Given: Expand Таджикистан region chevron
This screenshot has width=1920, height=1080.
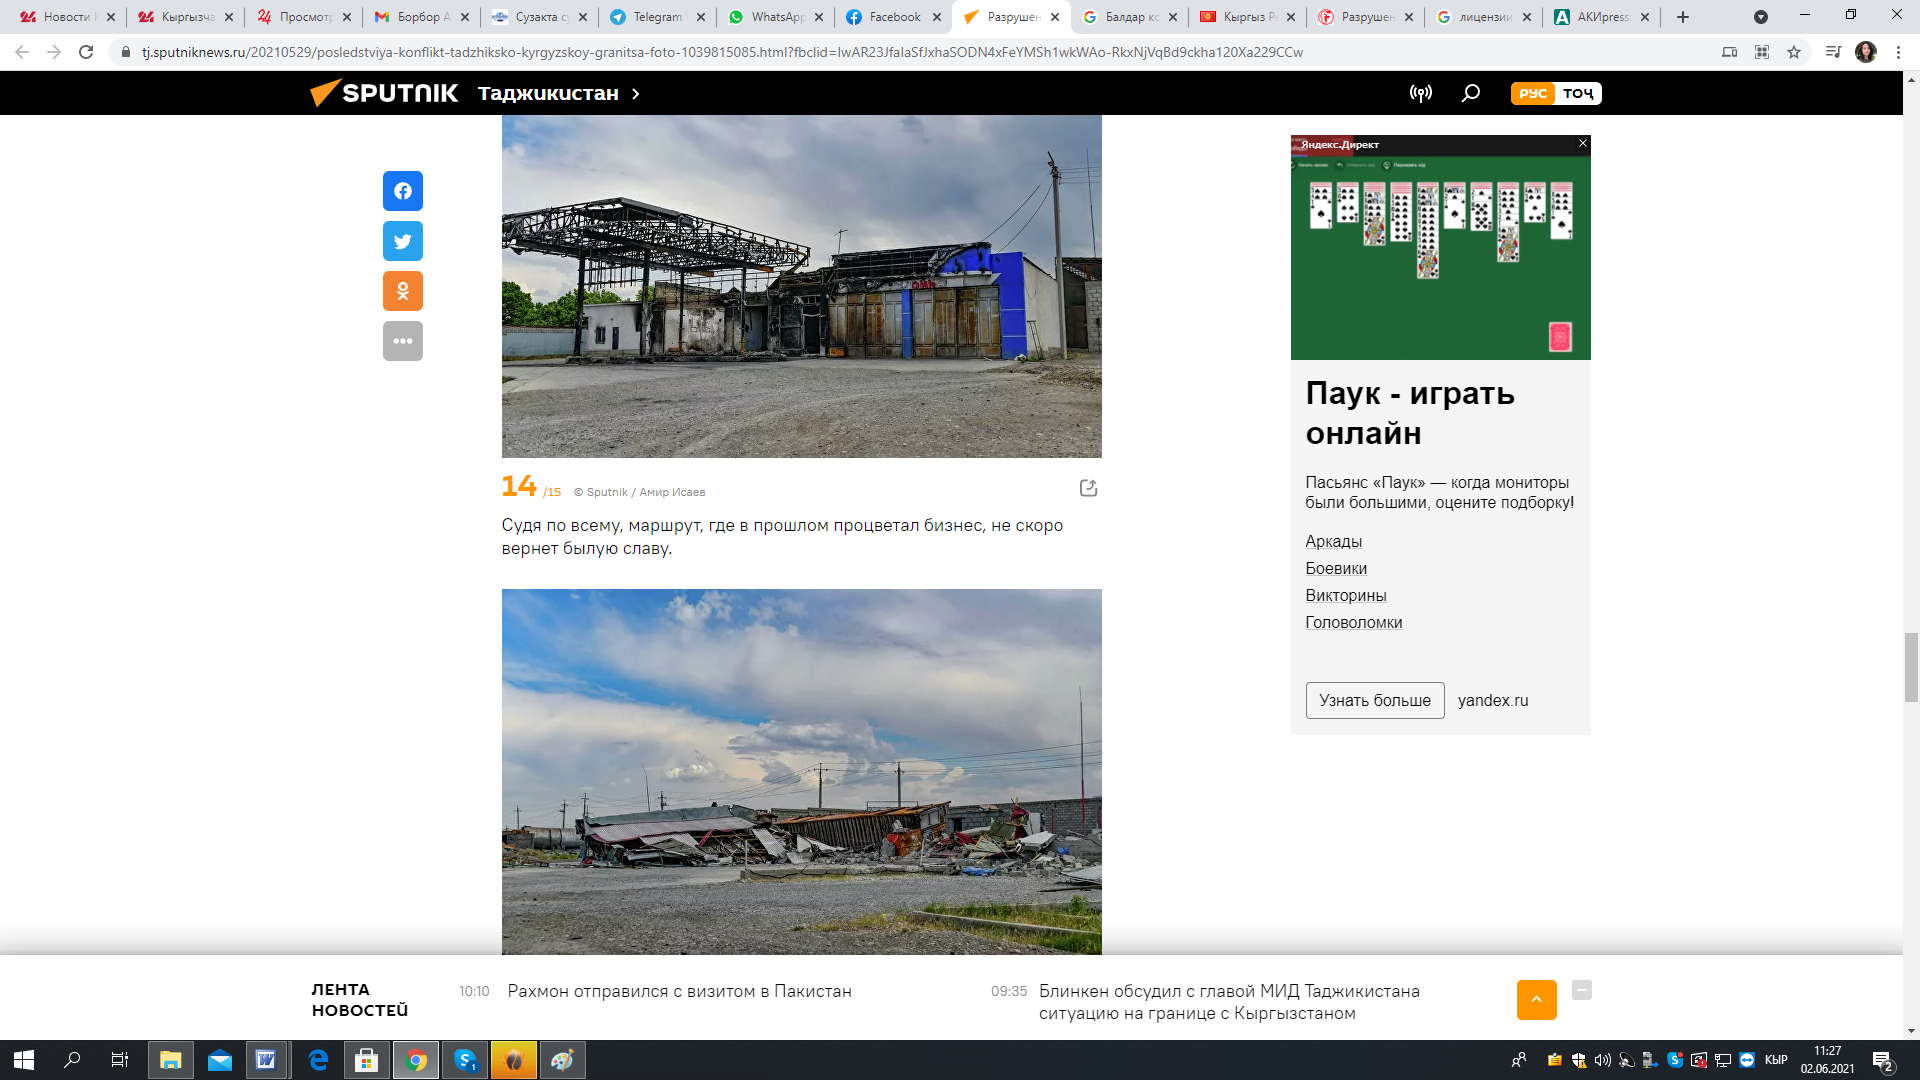Looking at the screenshot, I should (x=635, y=93).
